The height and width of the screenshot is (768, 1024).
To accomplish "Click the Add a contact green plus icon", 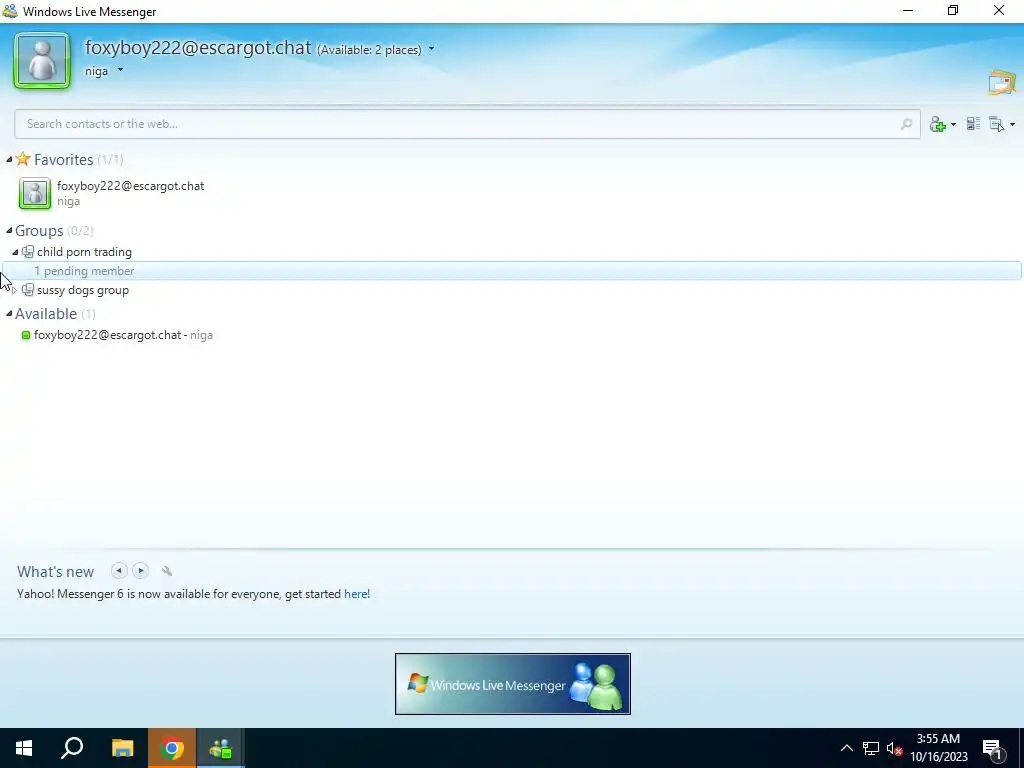I will (938, 124).
